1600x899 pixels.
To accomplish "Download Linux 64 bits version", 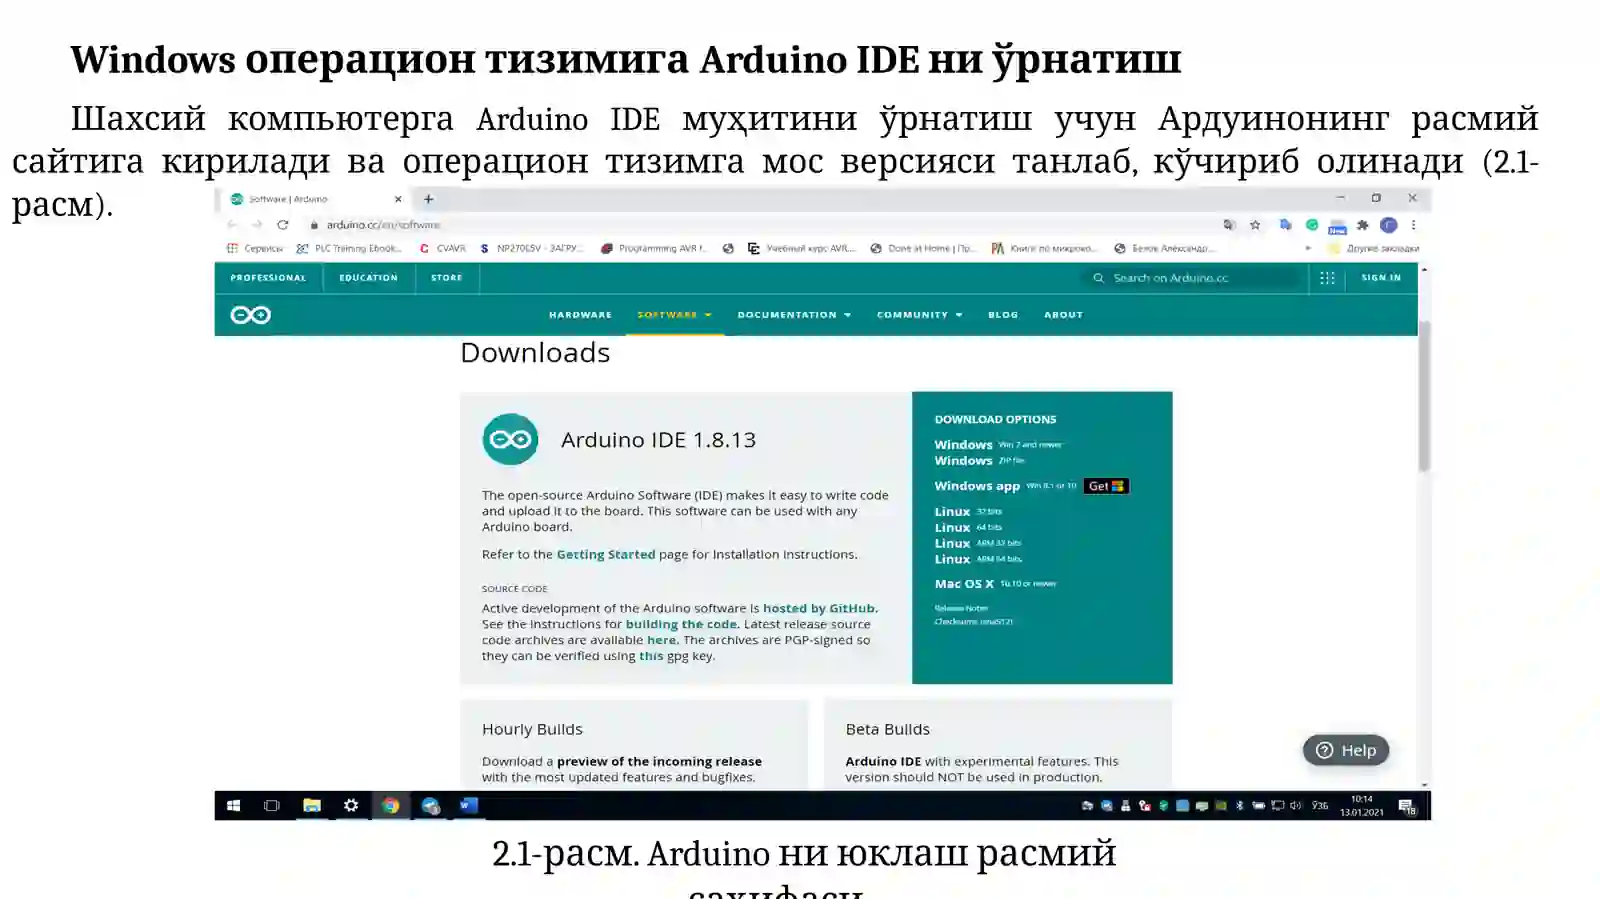I will click(968, 528).
